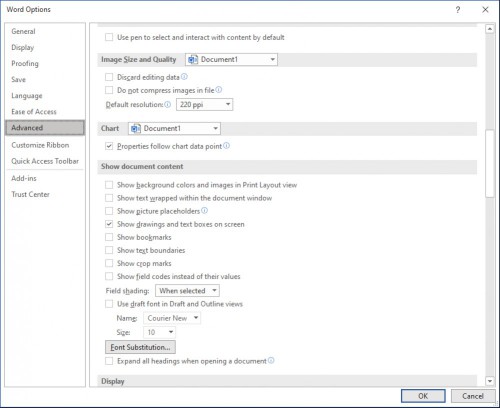The image size is (500, 408).
Task: Click info icon beside Properties follow chart data point
Action: coord(226,146)
